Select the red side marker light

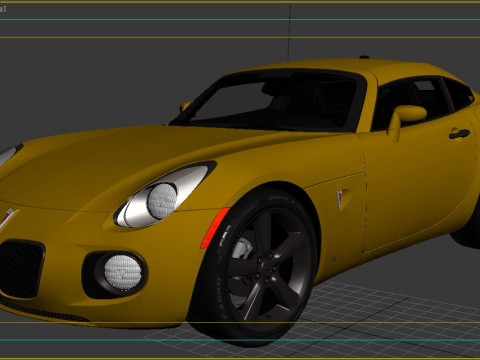pyautogui.click(x=214, y=227)
